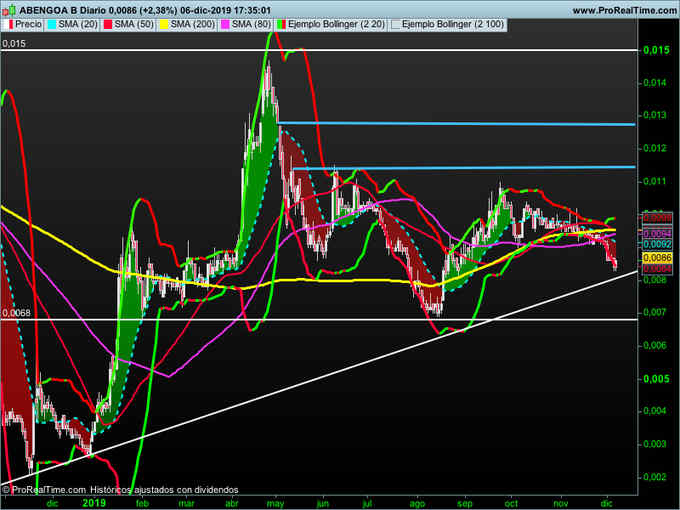Click the green-red Bollinger (2 20) swatch
Image resolution: width=680 pixels, height=510 pixels.
(x=281, y=25)
